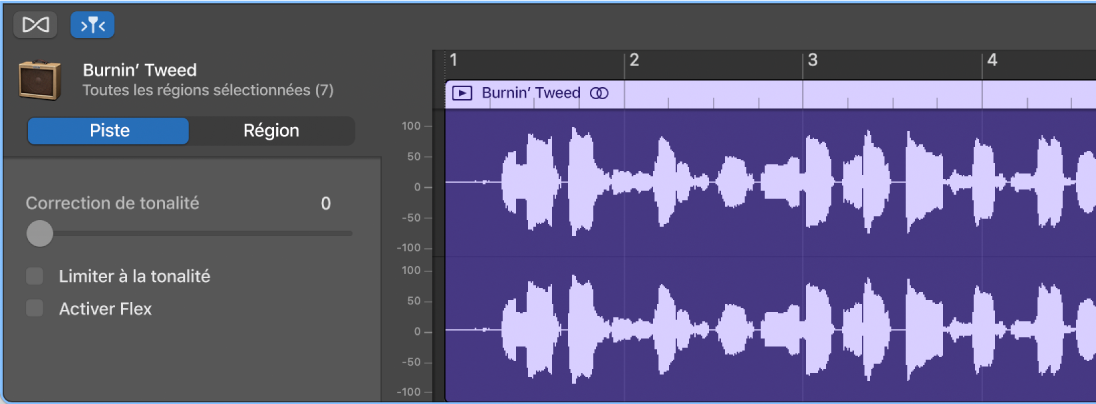Viewport: 1096px width, 404px height.
Task: Toggle the blue Flex toolbar button
Action: tap(92, 24)
